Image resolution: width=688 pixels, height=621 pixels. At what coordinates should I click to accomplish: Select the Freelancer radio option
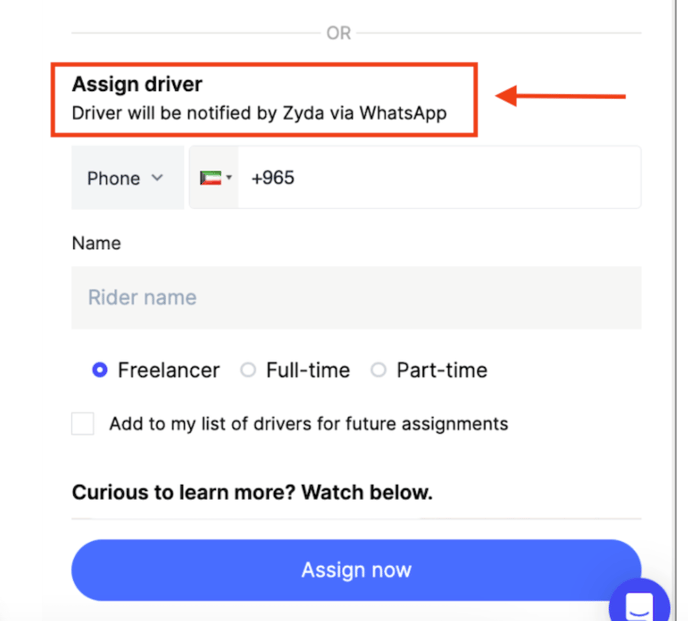(100, 370)
